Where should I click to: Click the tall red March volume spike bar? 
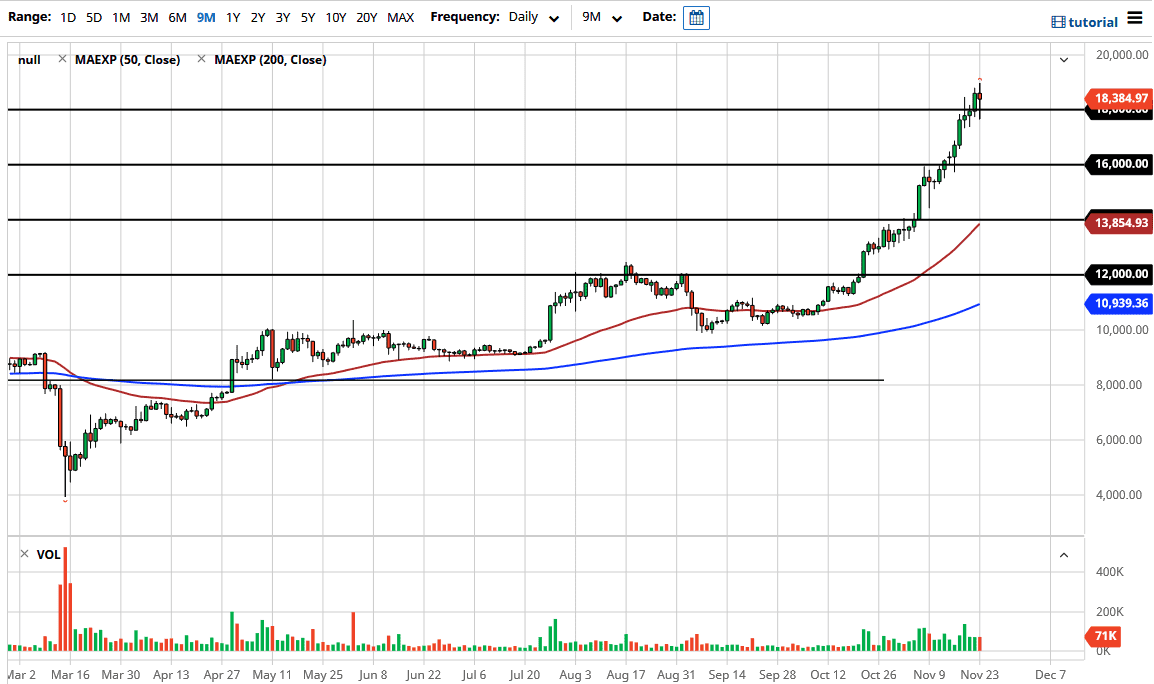(66, 599)
